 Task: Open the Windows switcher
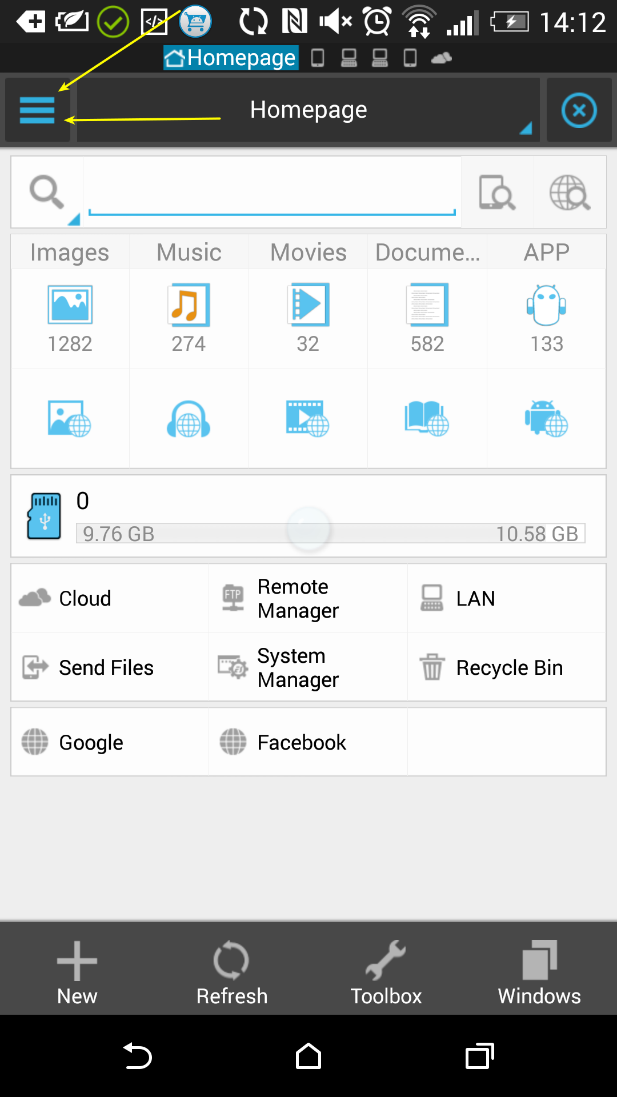pyautogui.click(x=539, y=972)
